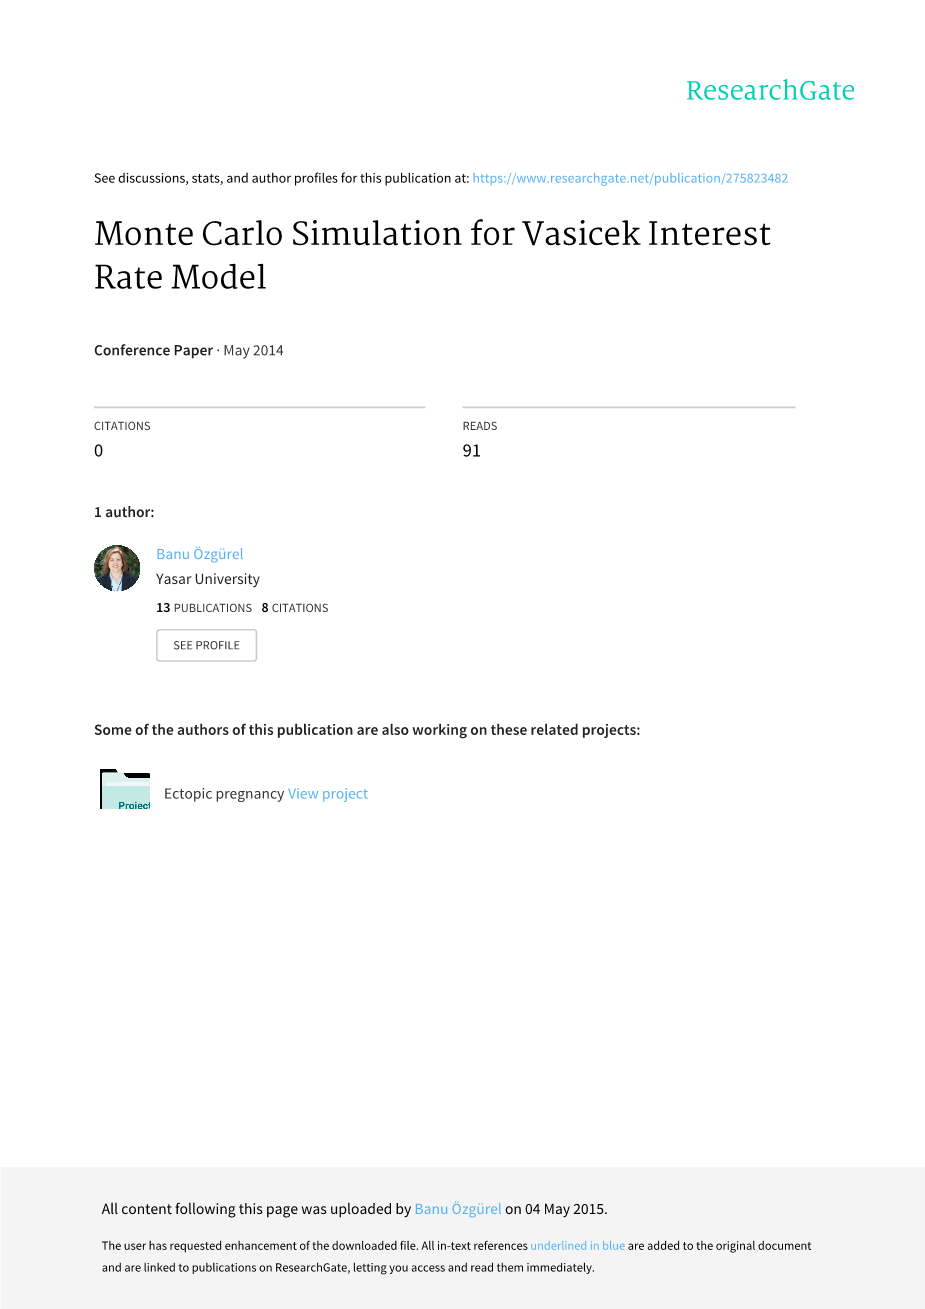
Task: Click the 13 Publications count
Action: click(204, 608)
